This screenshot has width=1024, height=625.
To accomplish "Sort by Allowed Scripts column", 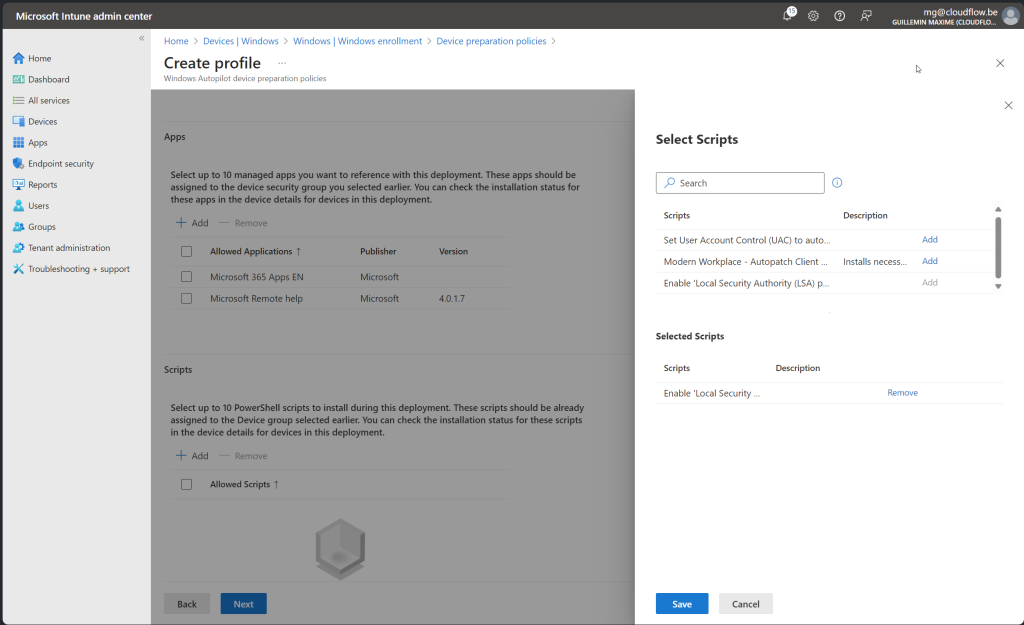I will 244,485.
